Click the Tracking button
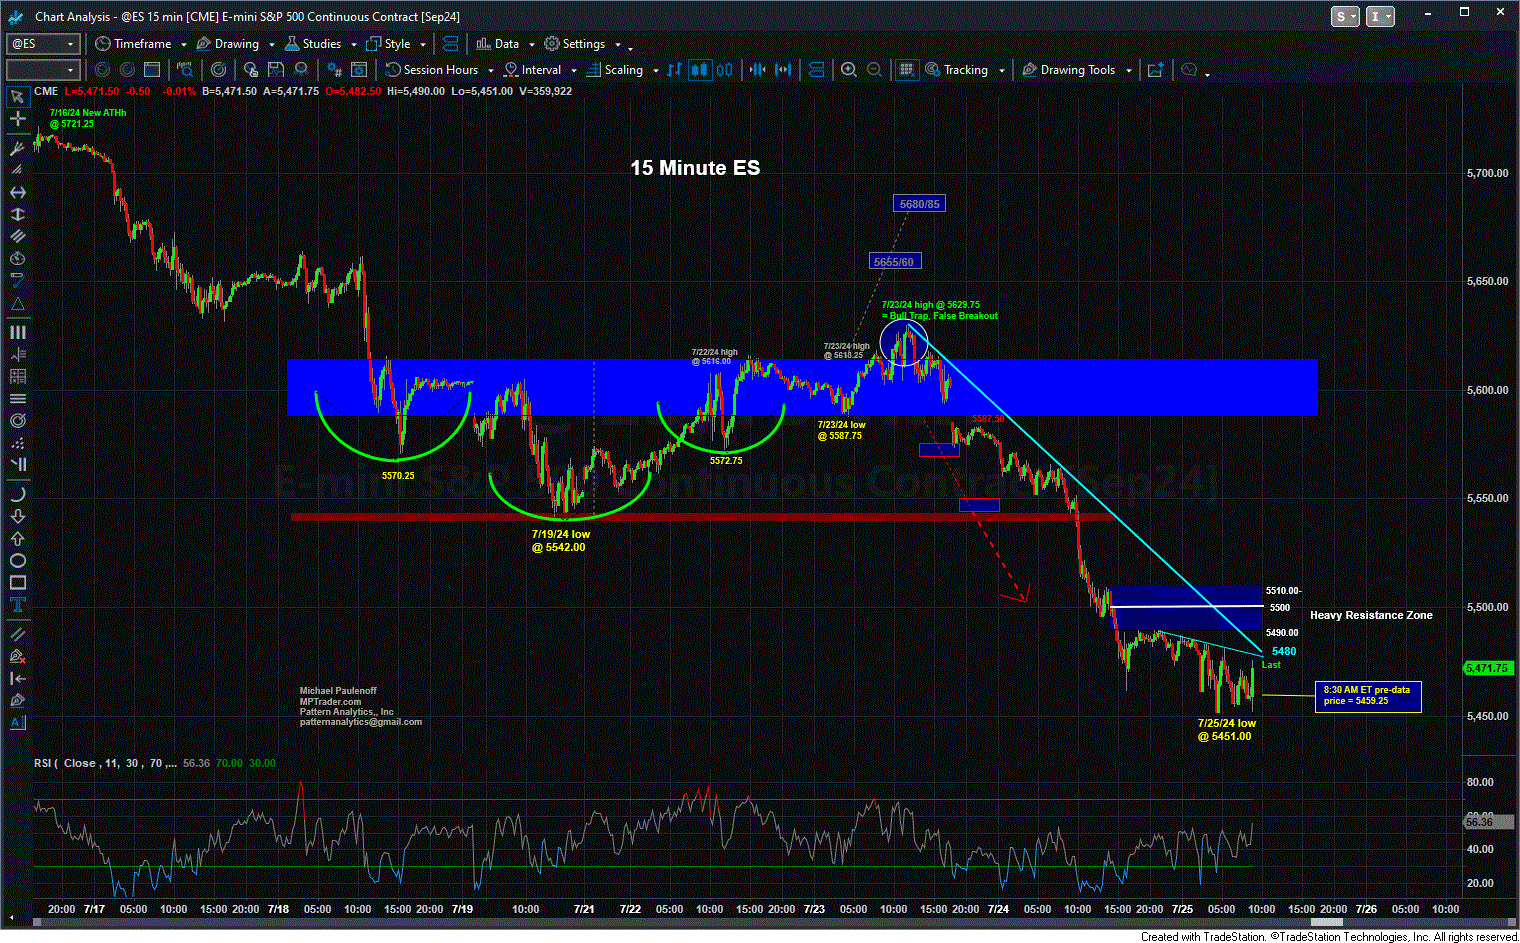Screen dimensions: 1520x943 956,70
